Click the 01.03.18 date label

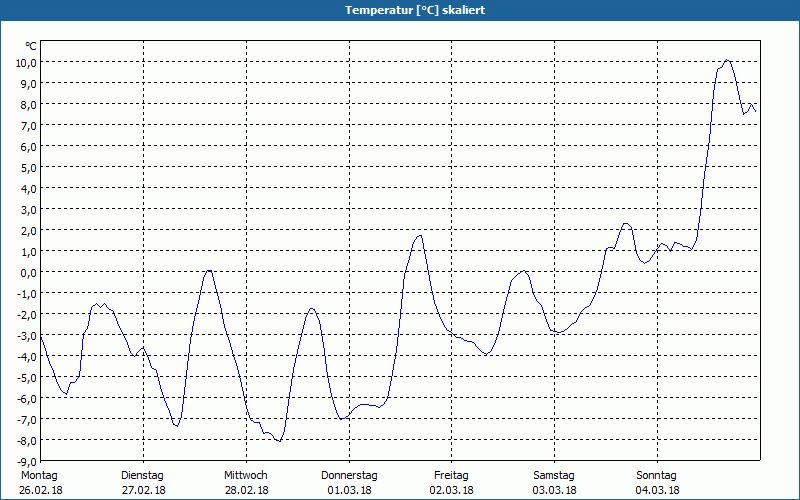(x=349, y=491)
